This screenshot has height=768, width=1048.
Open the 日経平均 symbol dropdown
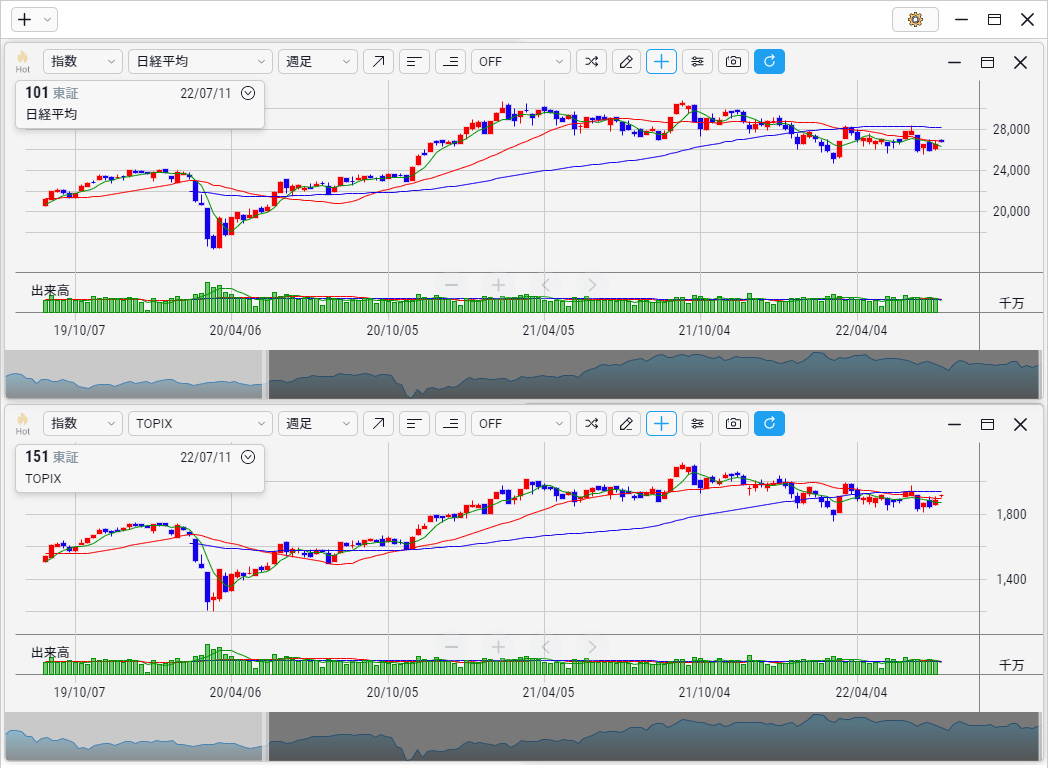click(201, 61)
